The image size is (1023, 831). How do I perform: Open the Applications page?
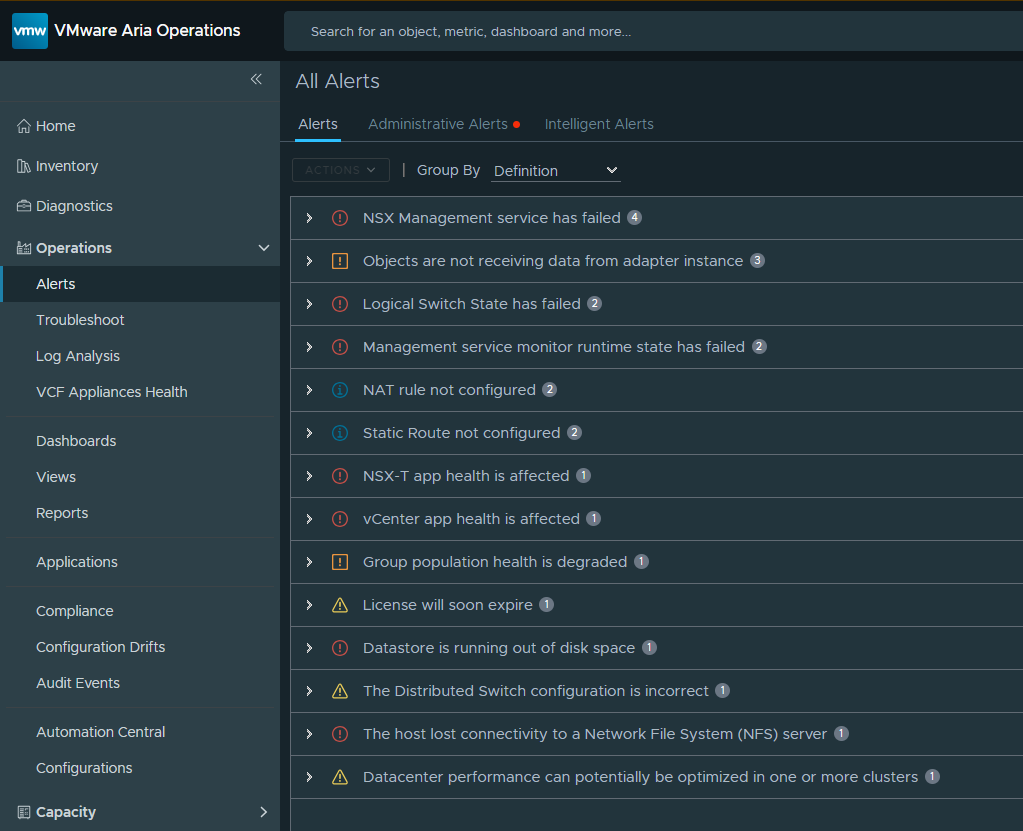77,562
